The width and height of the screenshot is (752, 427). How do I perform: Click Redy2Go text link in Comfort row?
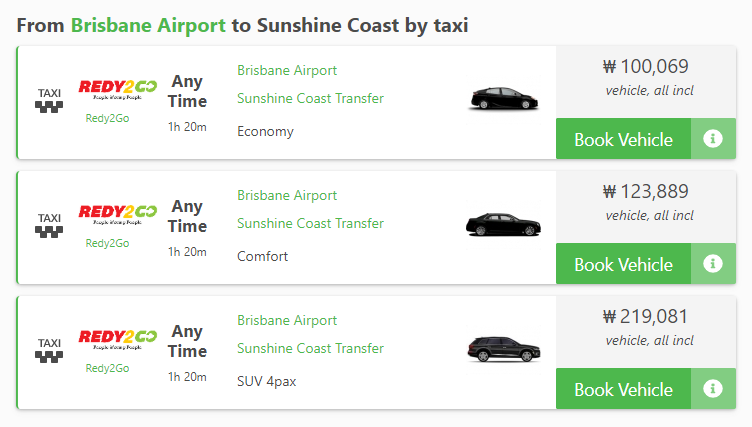click(x=107, y=243)
